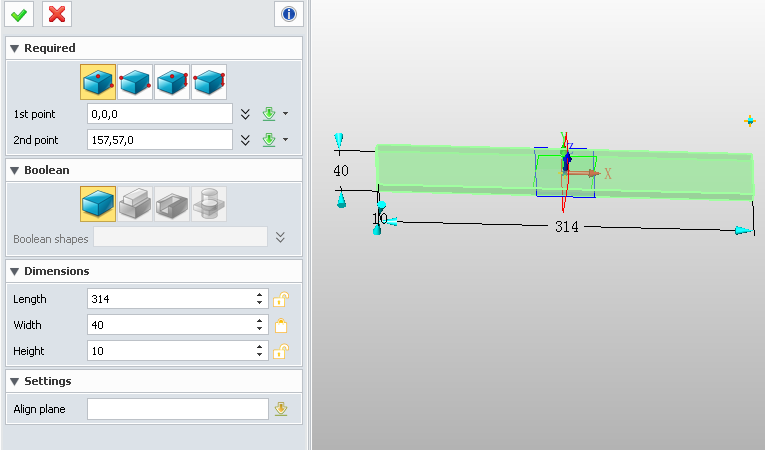Click the 1st point pick-from-screen green arrow
The width and height of the screenshot is (765, 450).
pyautogui.click(x=269, y=114)
